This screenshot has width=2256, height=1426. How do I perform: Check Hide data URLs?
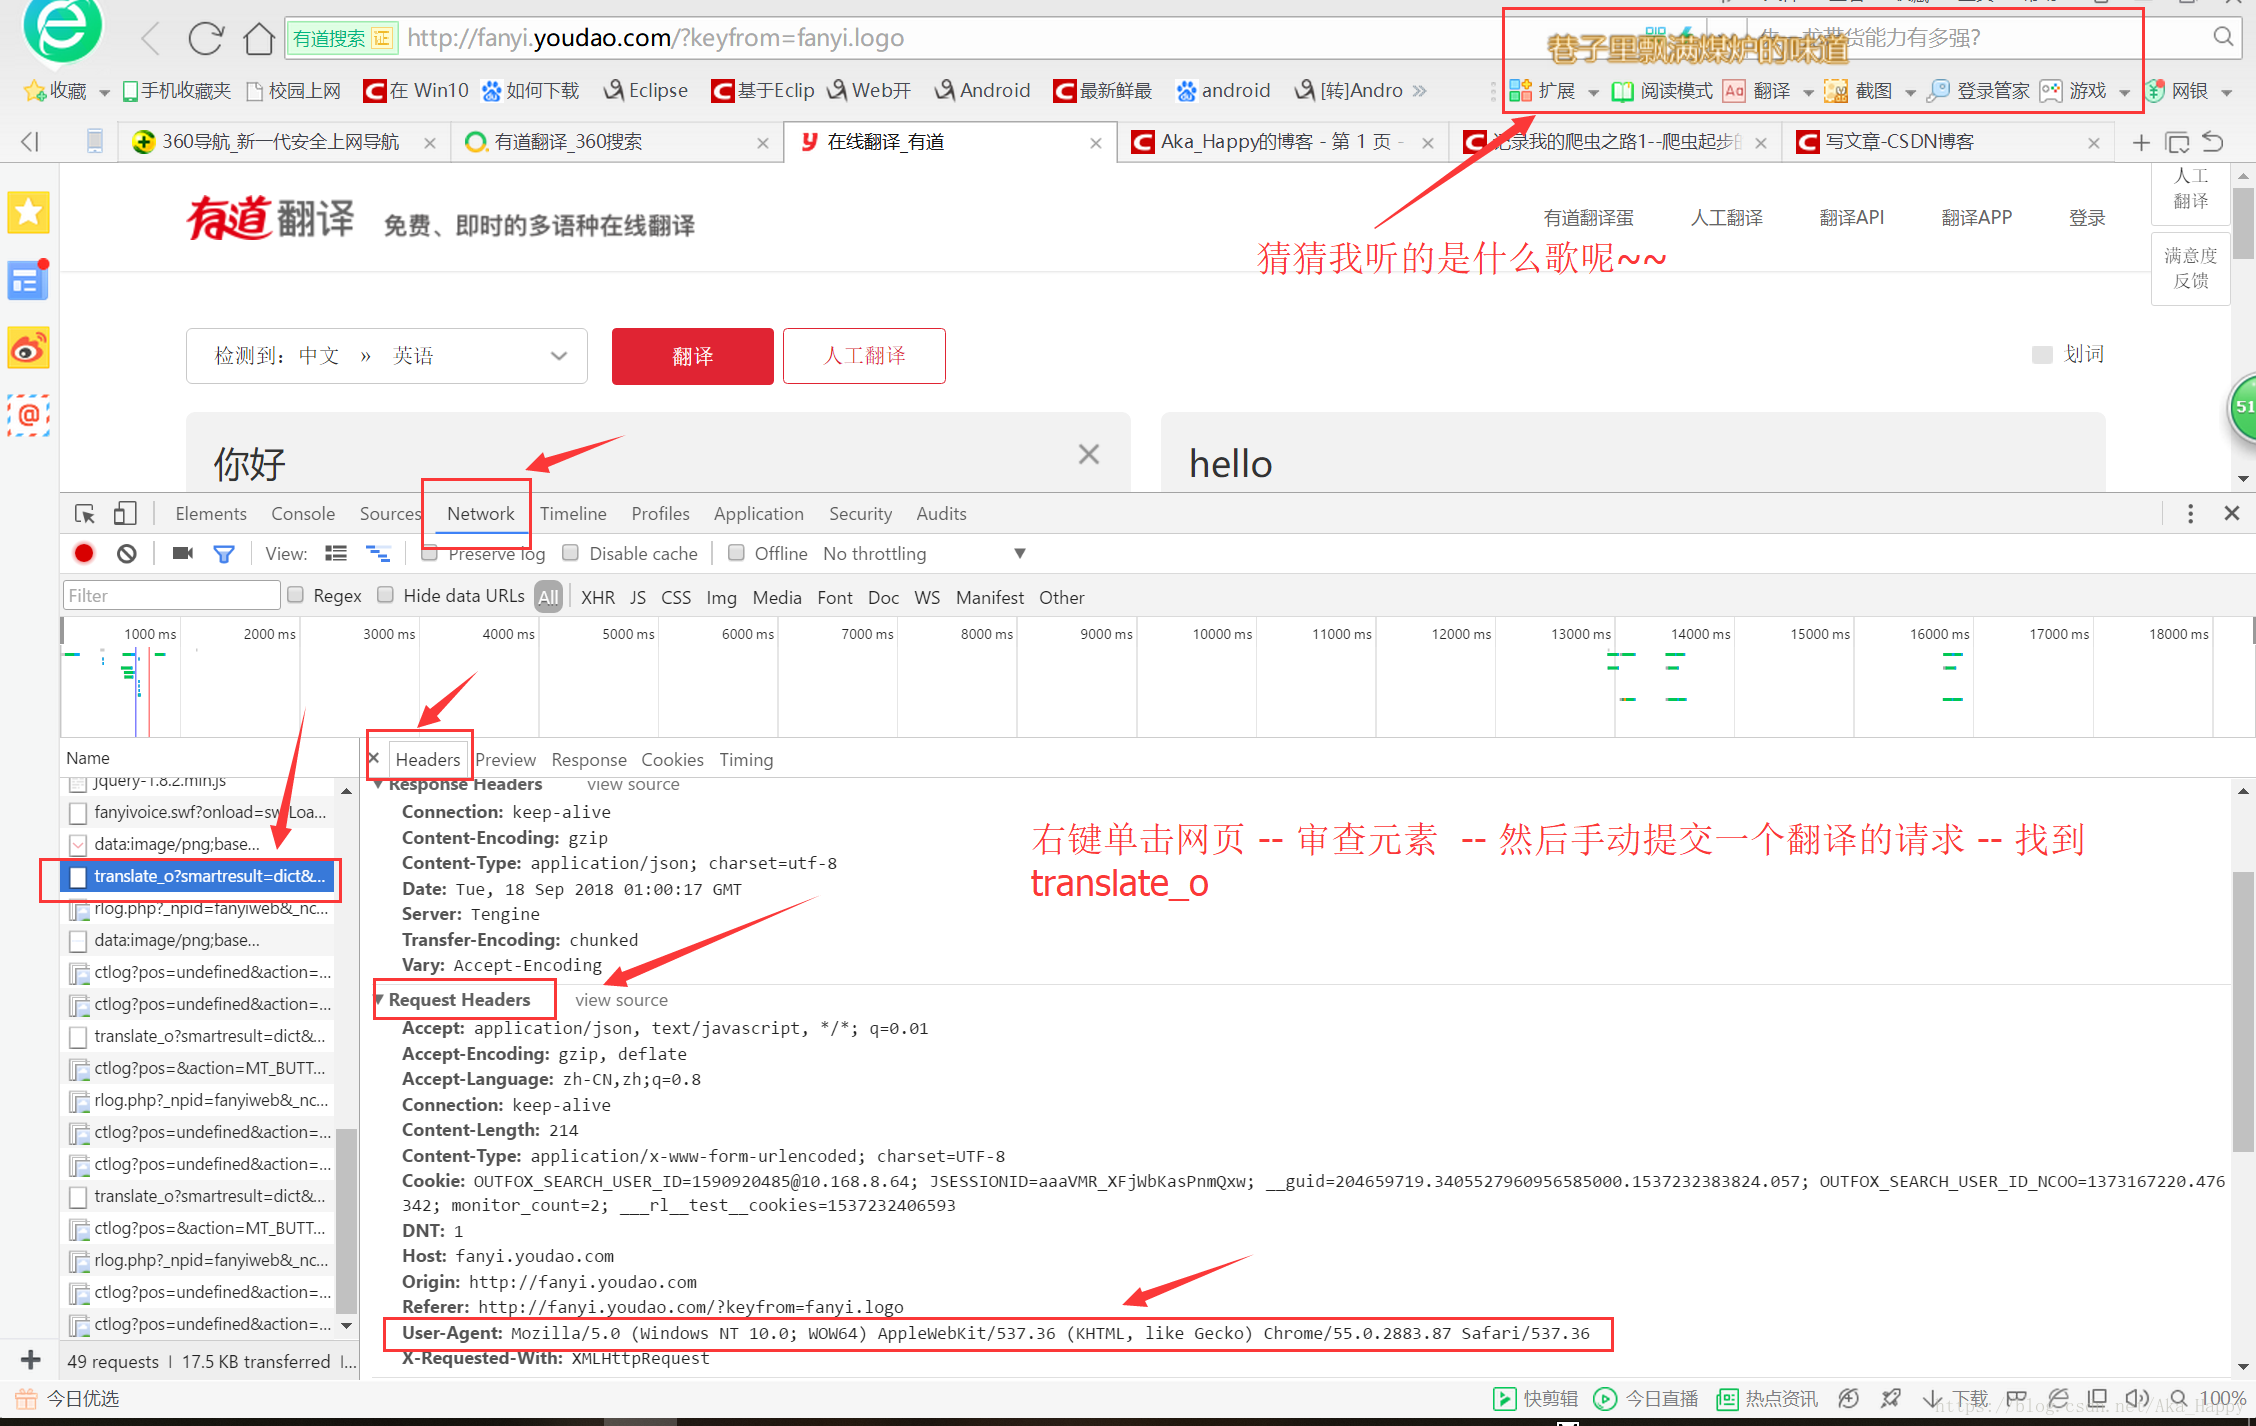click(x=385, y=594)
